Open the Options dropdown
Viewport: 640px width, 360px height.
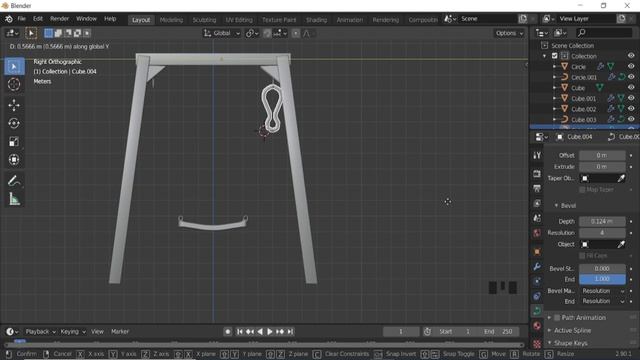click(509, 33)
